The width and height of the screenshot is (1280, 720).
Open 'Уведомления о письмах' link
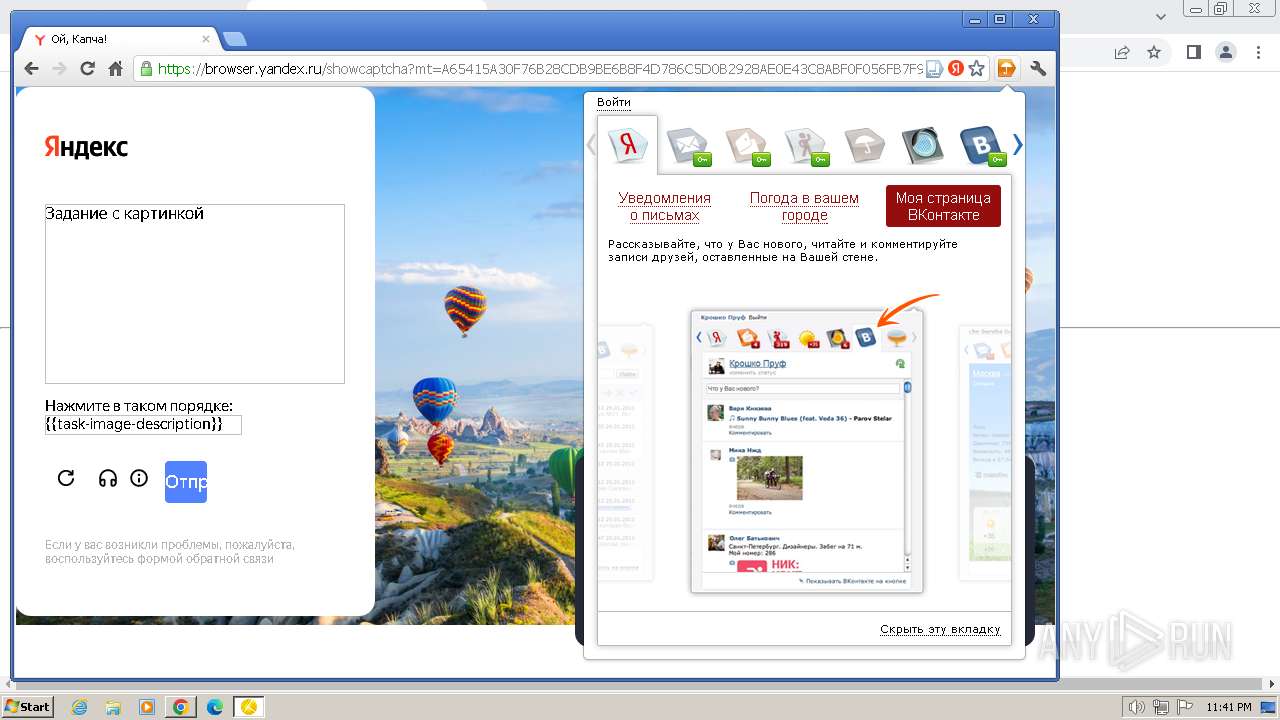point(664,206)
